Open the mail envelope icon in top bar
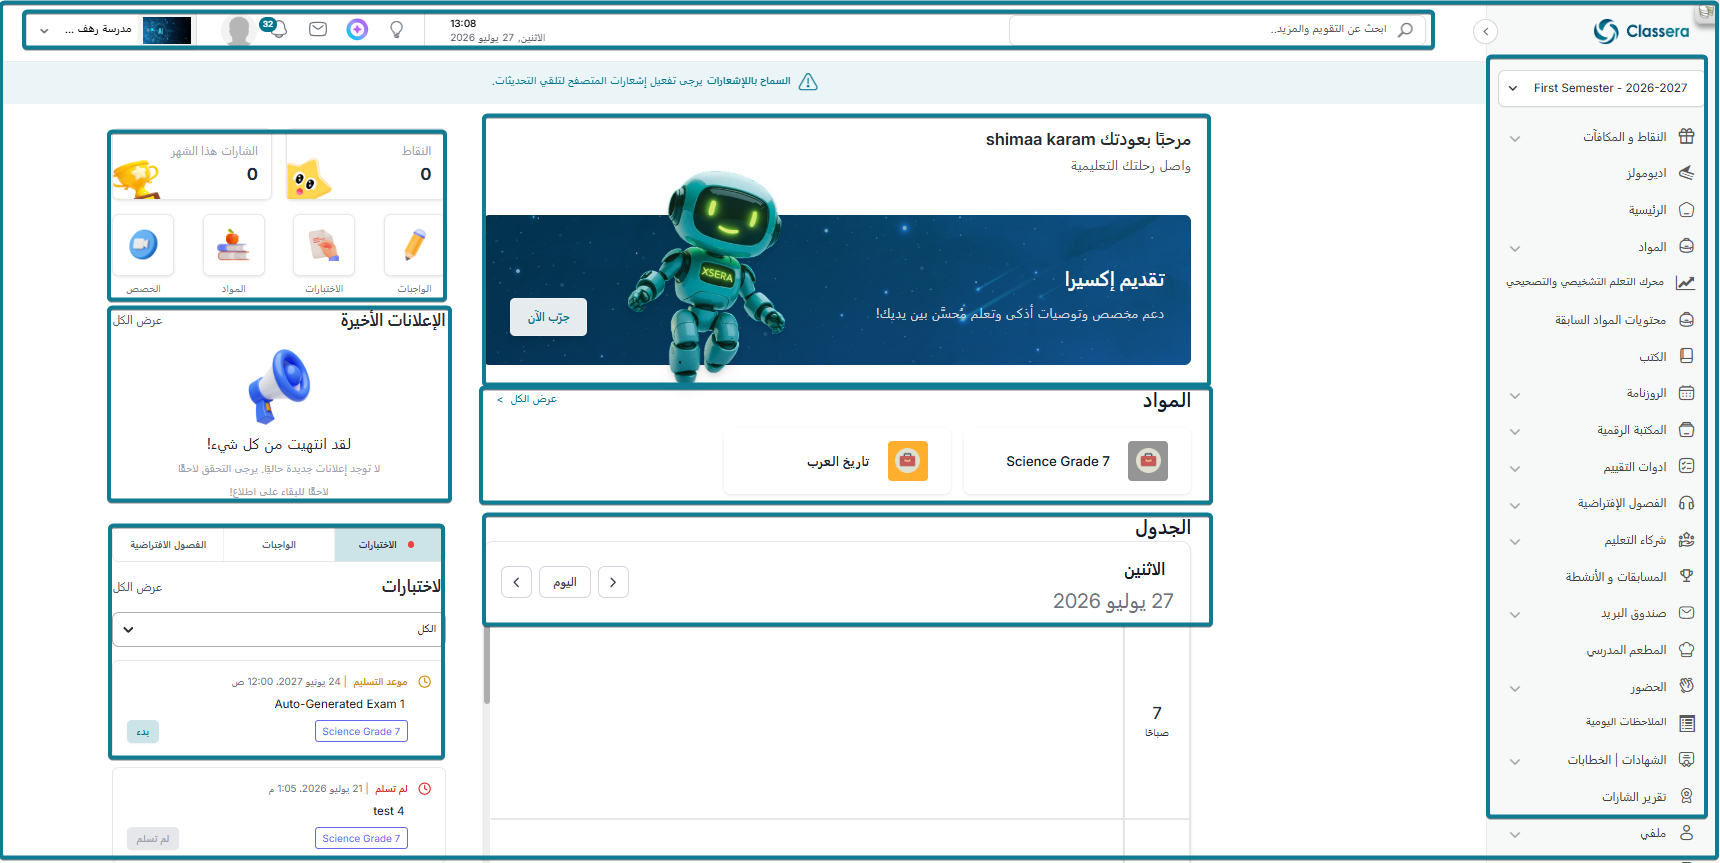Viewport: 1720px width, 863px height. pos(318,30)
